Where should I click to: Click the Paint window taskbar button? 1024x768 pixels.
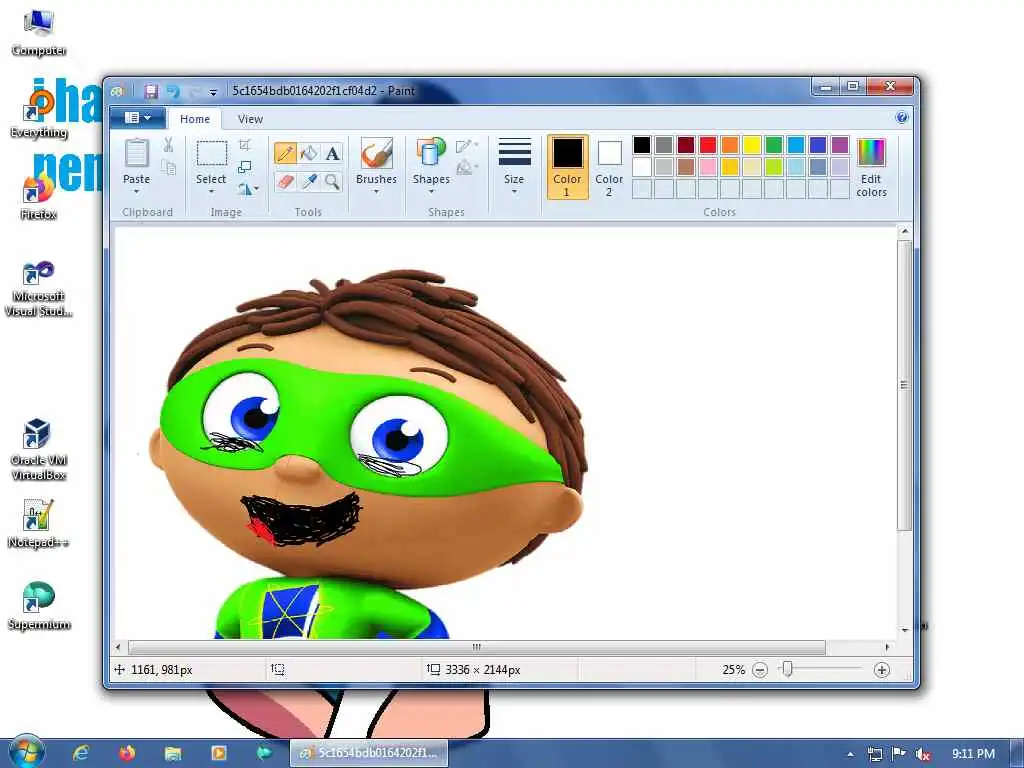pyautogui.click(x=369, y=753)
